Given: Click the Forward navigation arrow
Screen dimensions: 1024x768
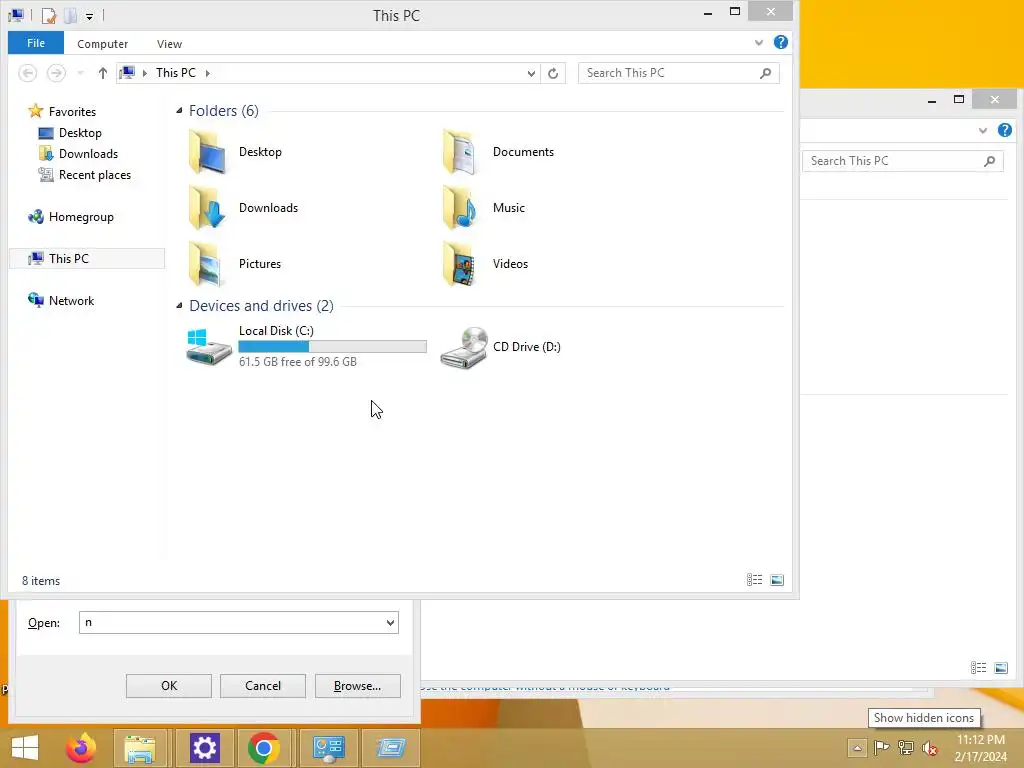Looking at the screenshot, I should (56, 73).
